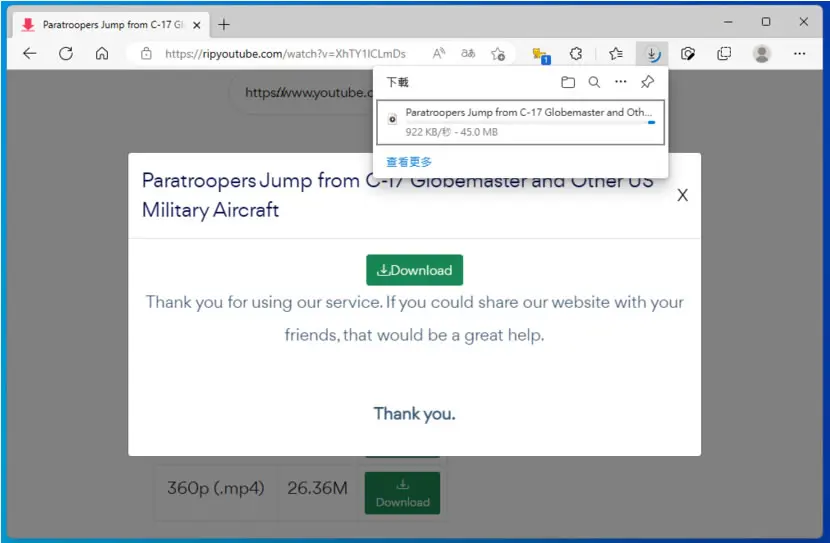Refresh the current page
The image size is (830, 543).
tap(66, 53)
